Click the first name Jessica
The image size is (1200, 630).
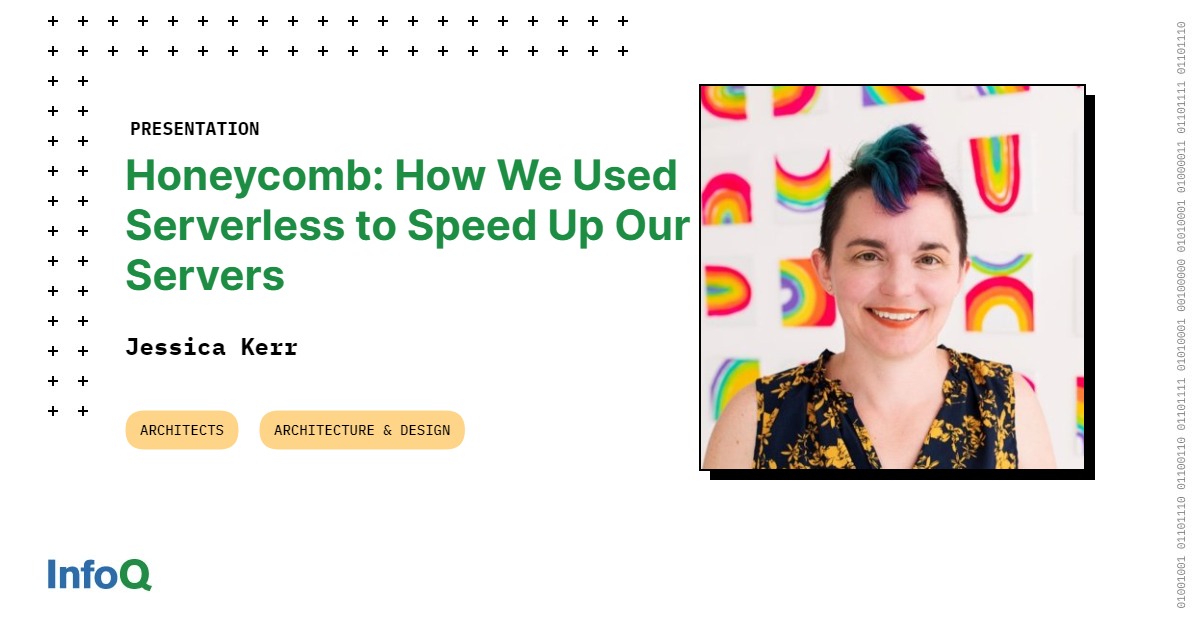(x=175, y=347)
